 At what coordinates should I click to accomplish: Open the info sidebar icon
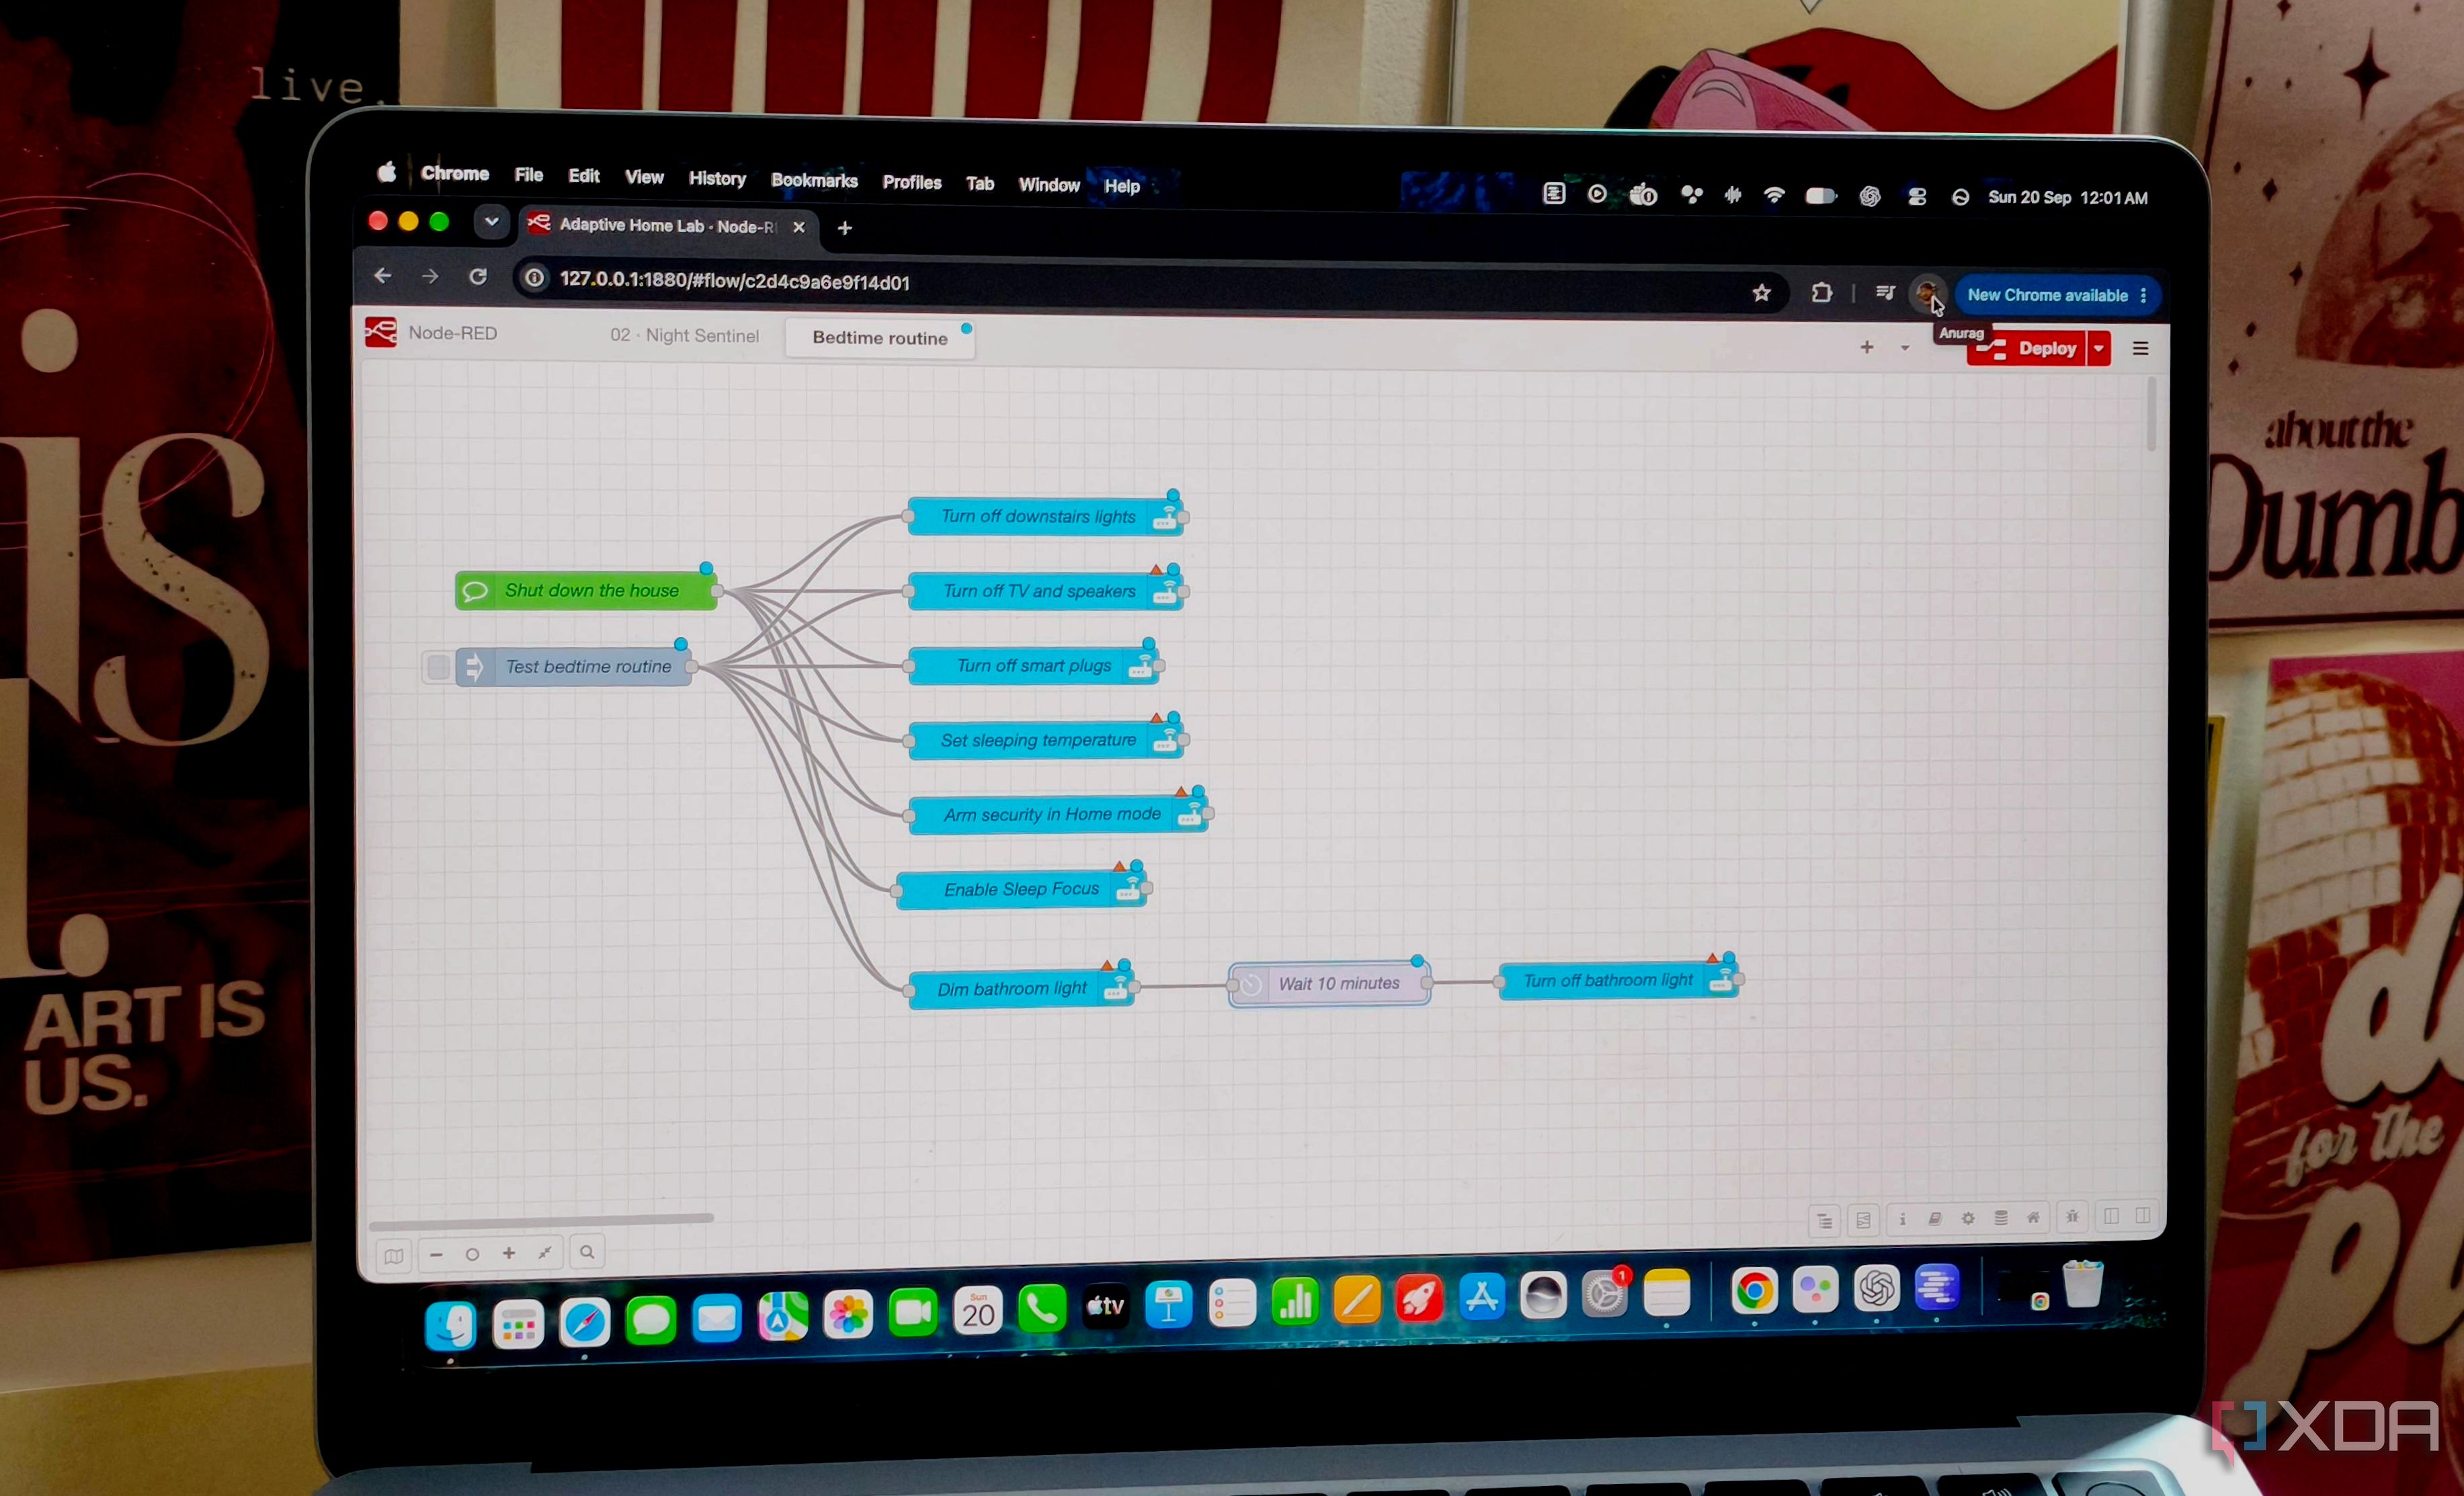click(1902, 1218)
